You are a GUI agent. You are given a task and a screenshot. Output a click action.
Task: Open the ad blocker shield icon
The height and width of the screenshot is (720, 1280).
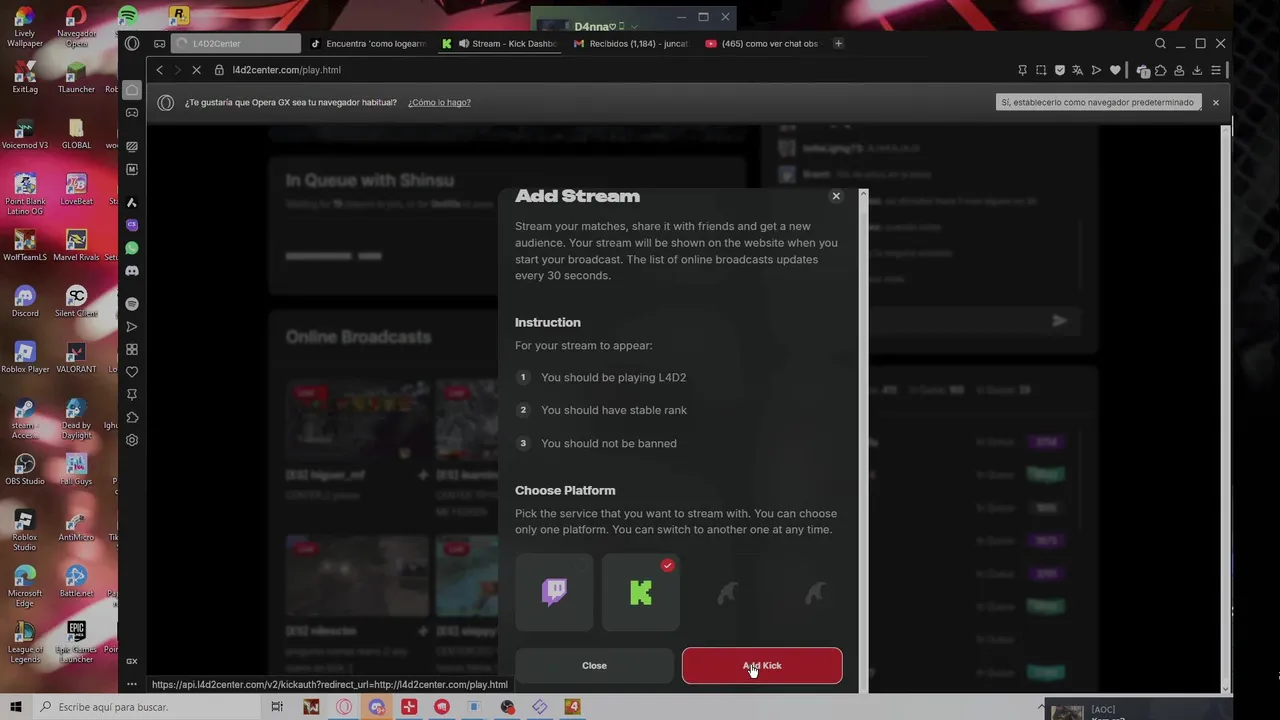tap(1060, 70)
